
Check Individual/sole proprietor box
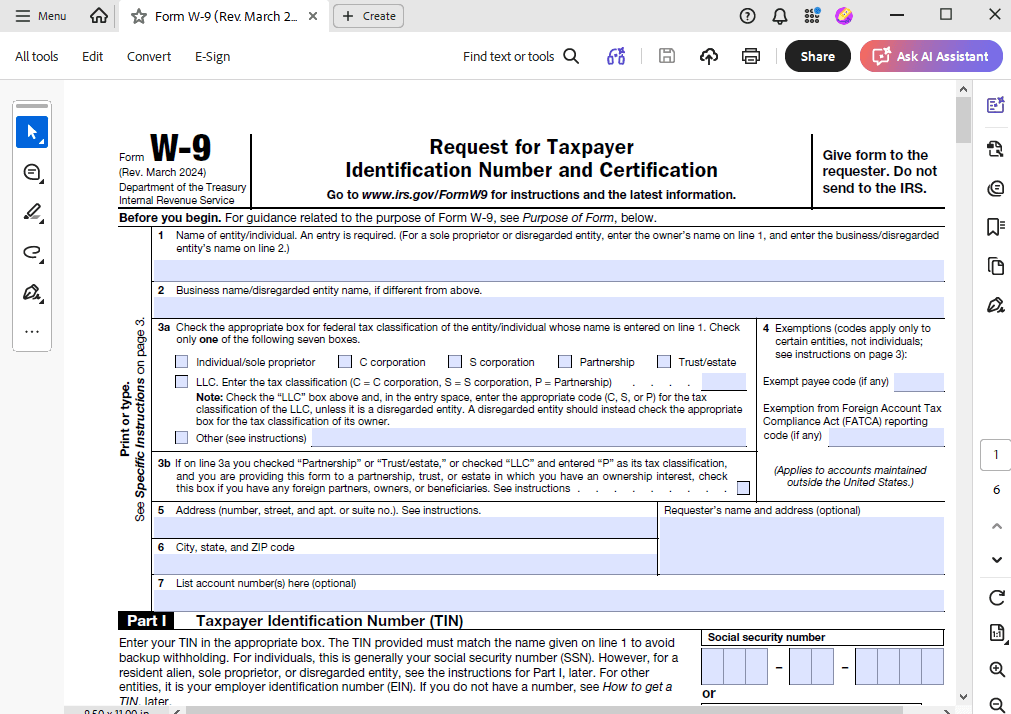(x=182, y=362)
